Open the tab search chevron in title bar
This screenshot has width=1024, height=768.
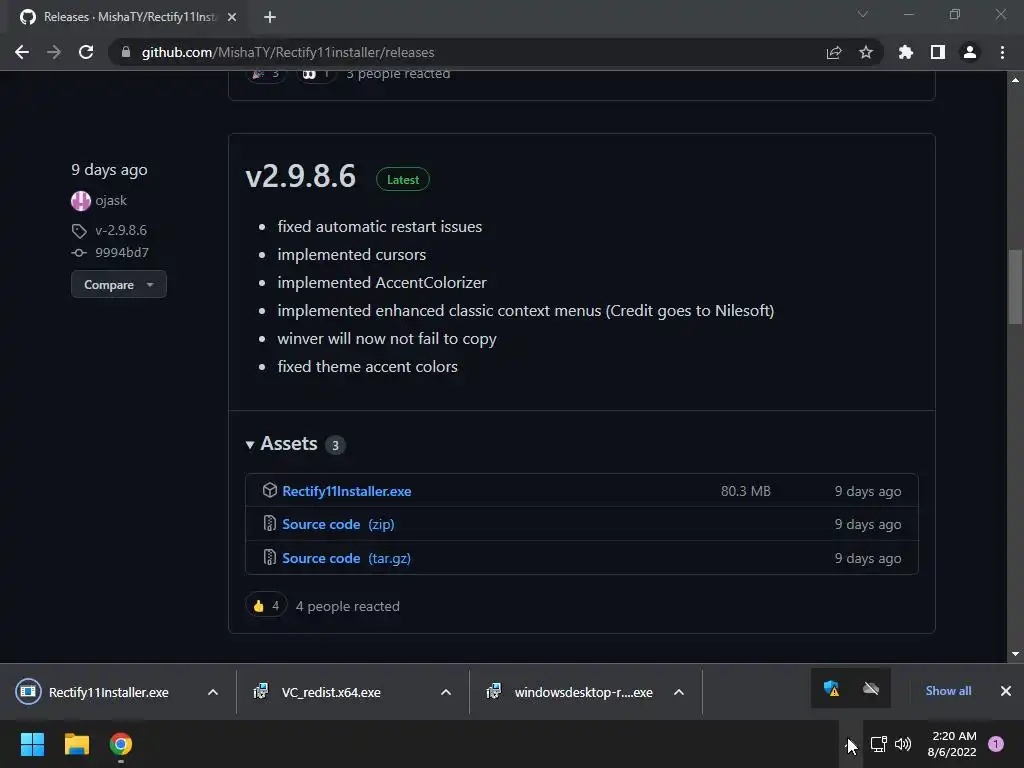click(x=863, y=14)
